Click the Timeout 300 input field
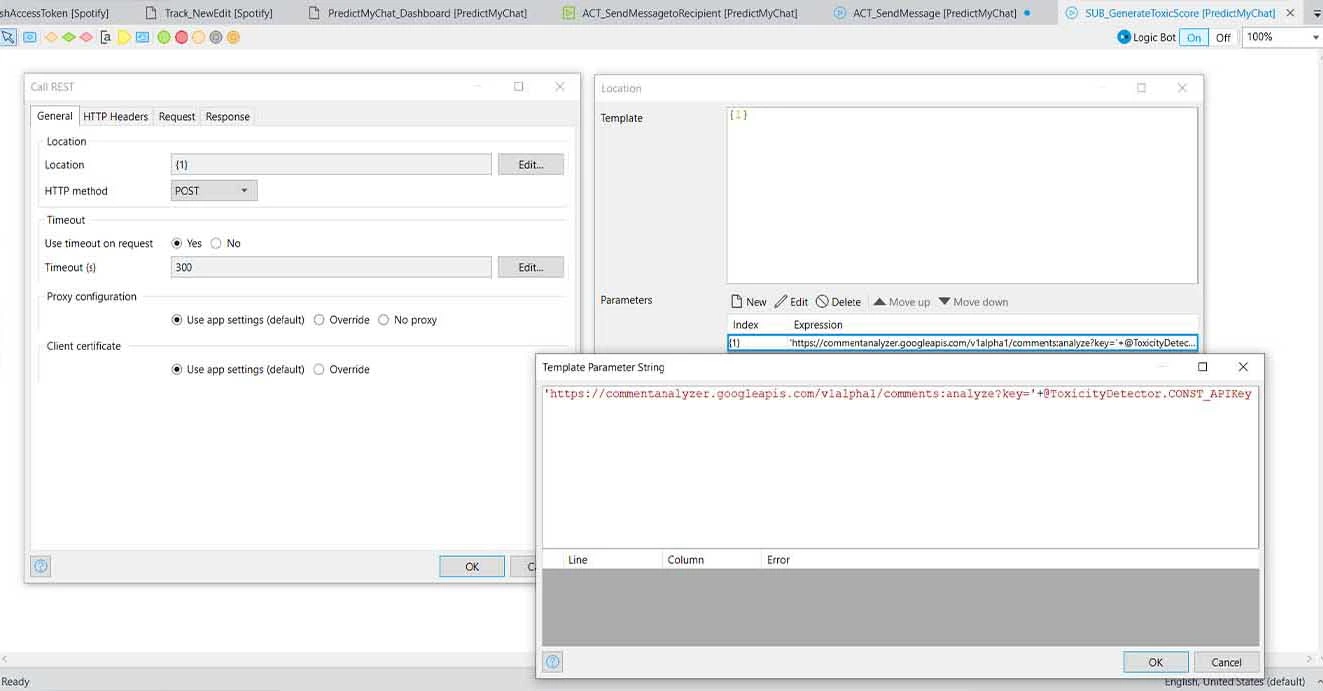Viewport: 1323px width, 691px height. pos(331,267)
